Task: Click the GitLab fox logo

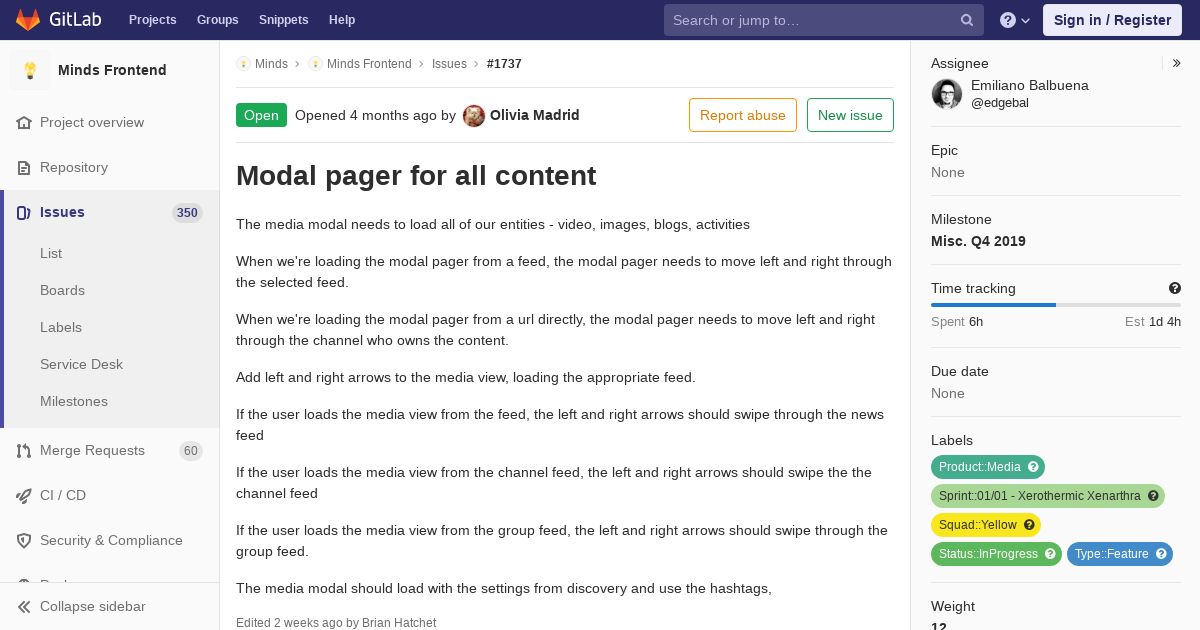Action: coord(28,19)
